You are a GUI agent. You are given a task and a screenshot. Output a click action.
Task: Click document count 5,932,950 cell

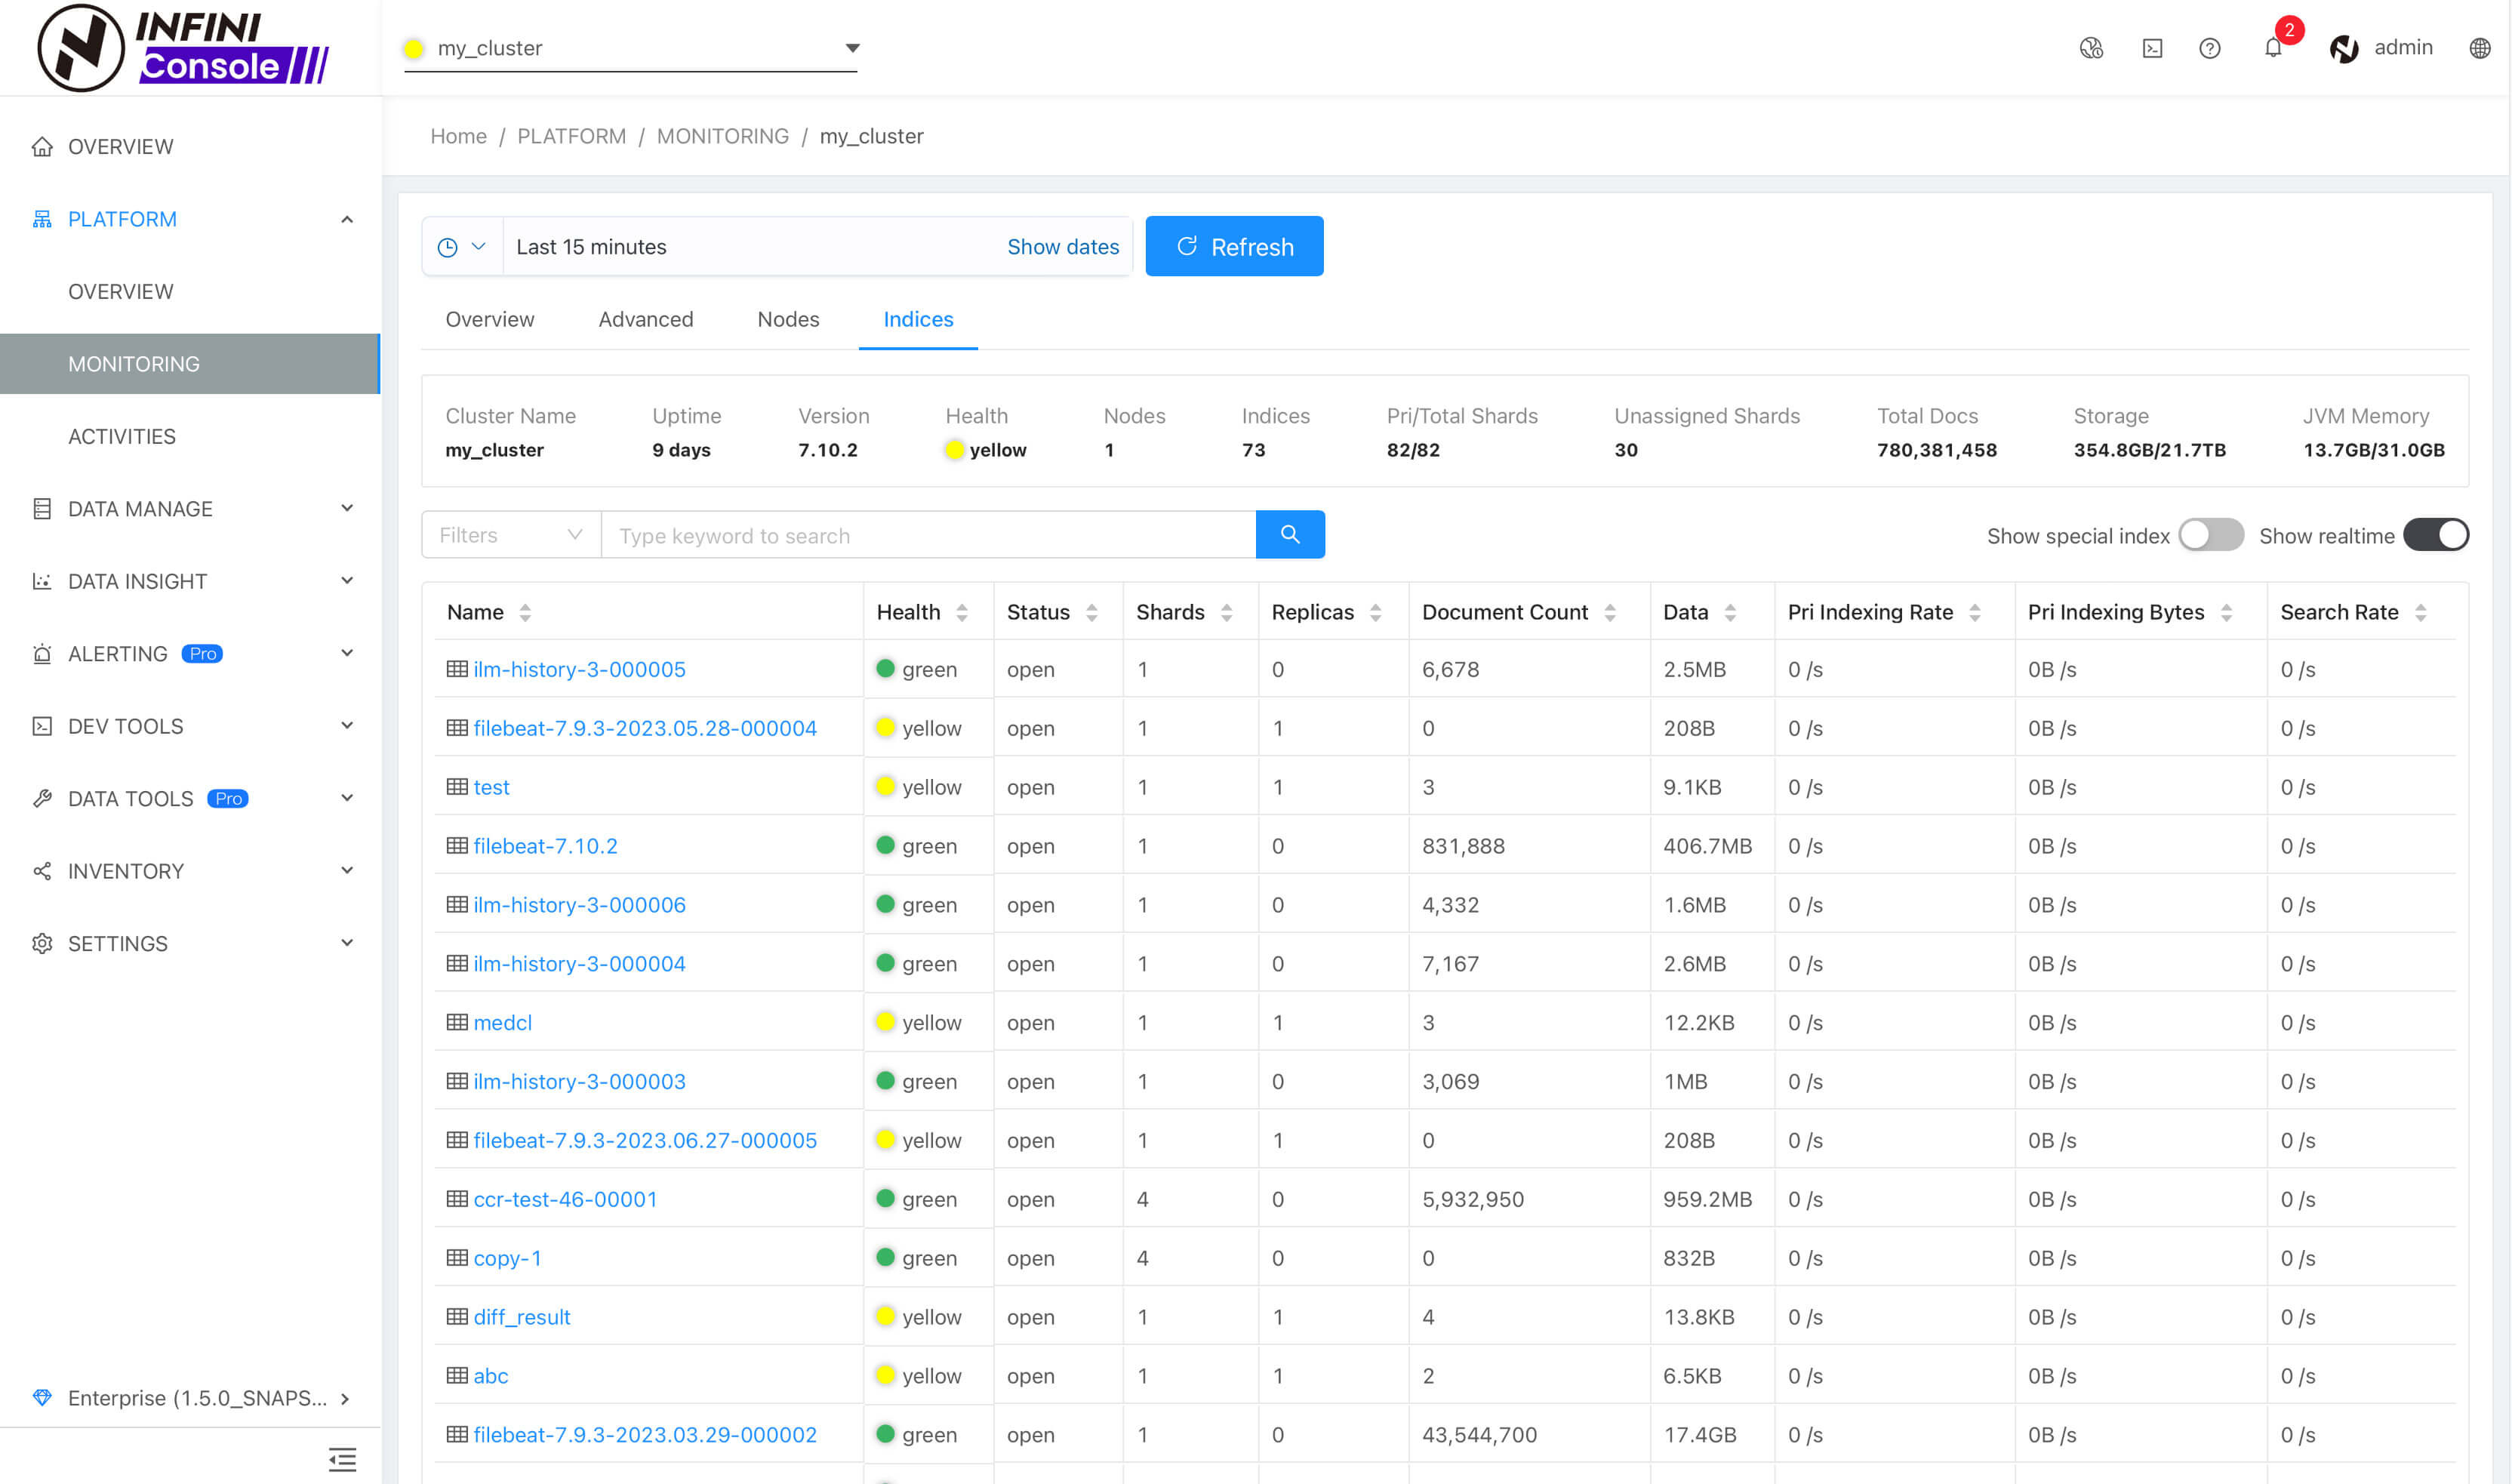[1472, 1199]
